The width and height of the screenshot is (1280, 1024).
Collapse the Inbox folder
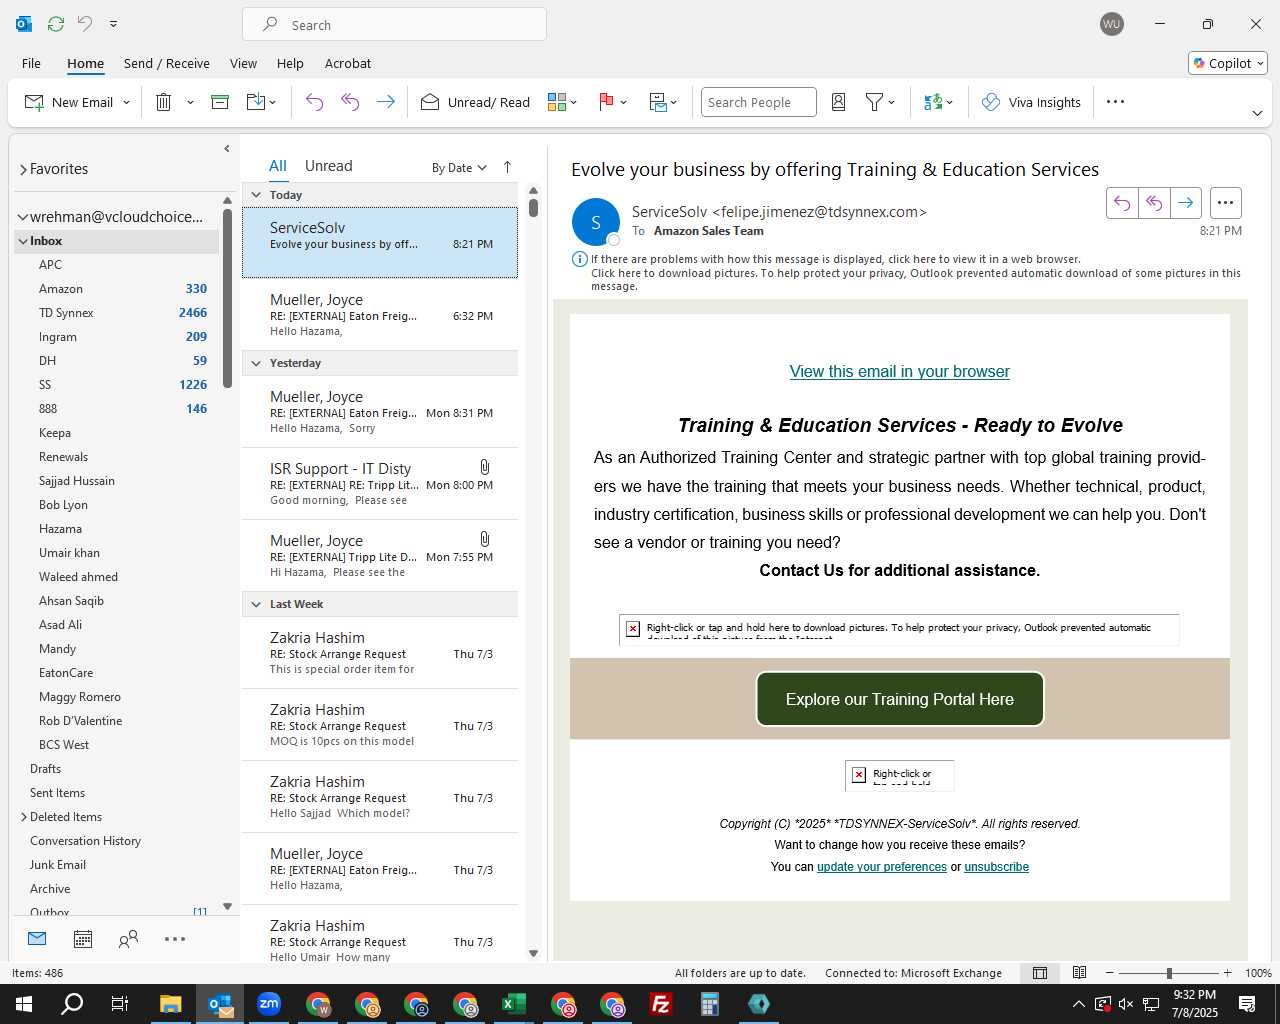(x=22, y=241)
